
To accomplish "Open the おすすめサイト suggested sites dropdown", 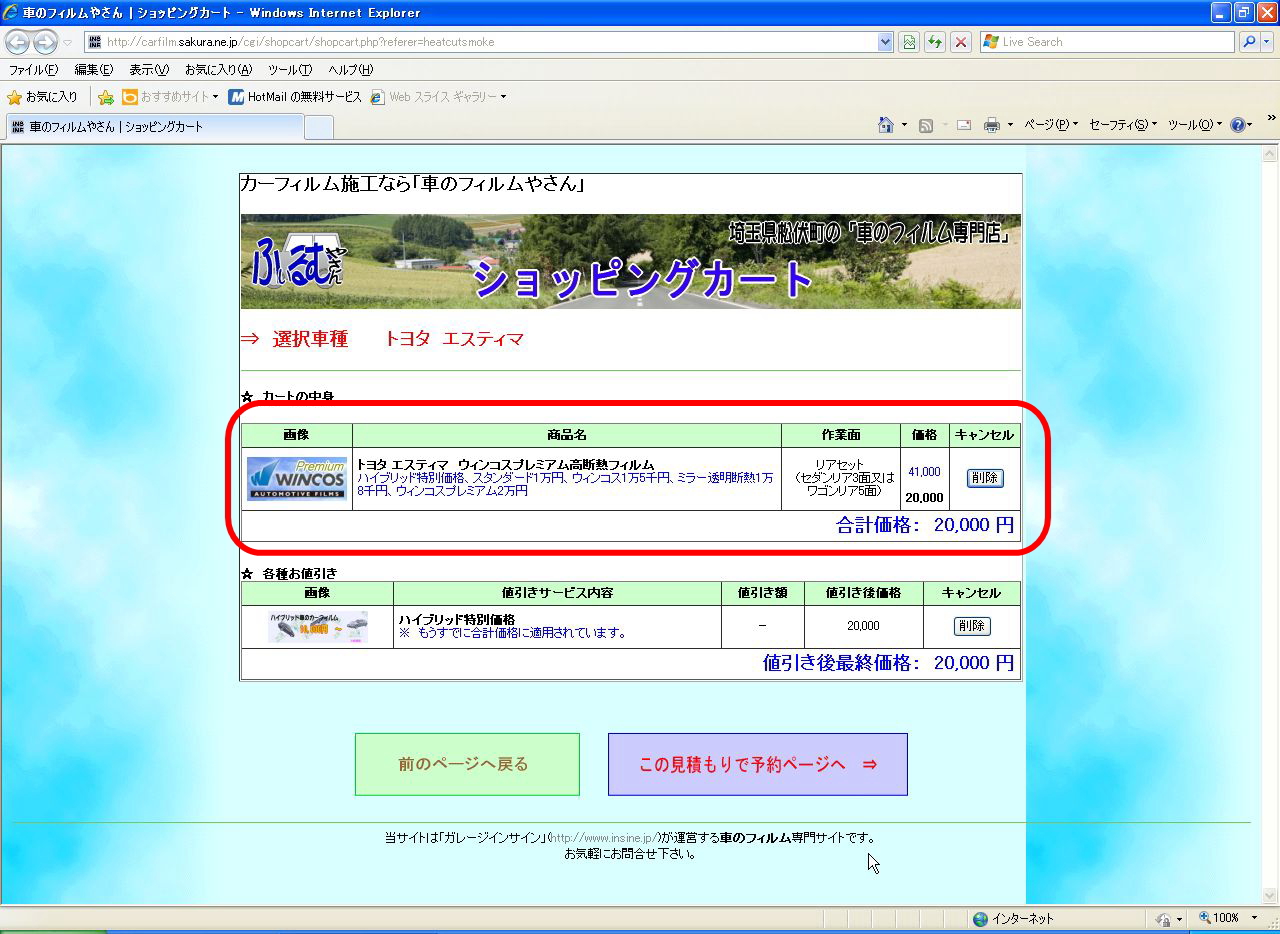I will click(170, 97).
